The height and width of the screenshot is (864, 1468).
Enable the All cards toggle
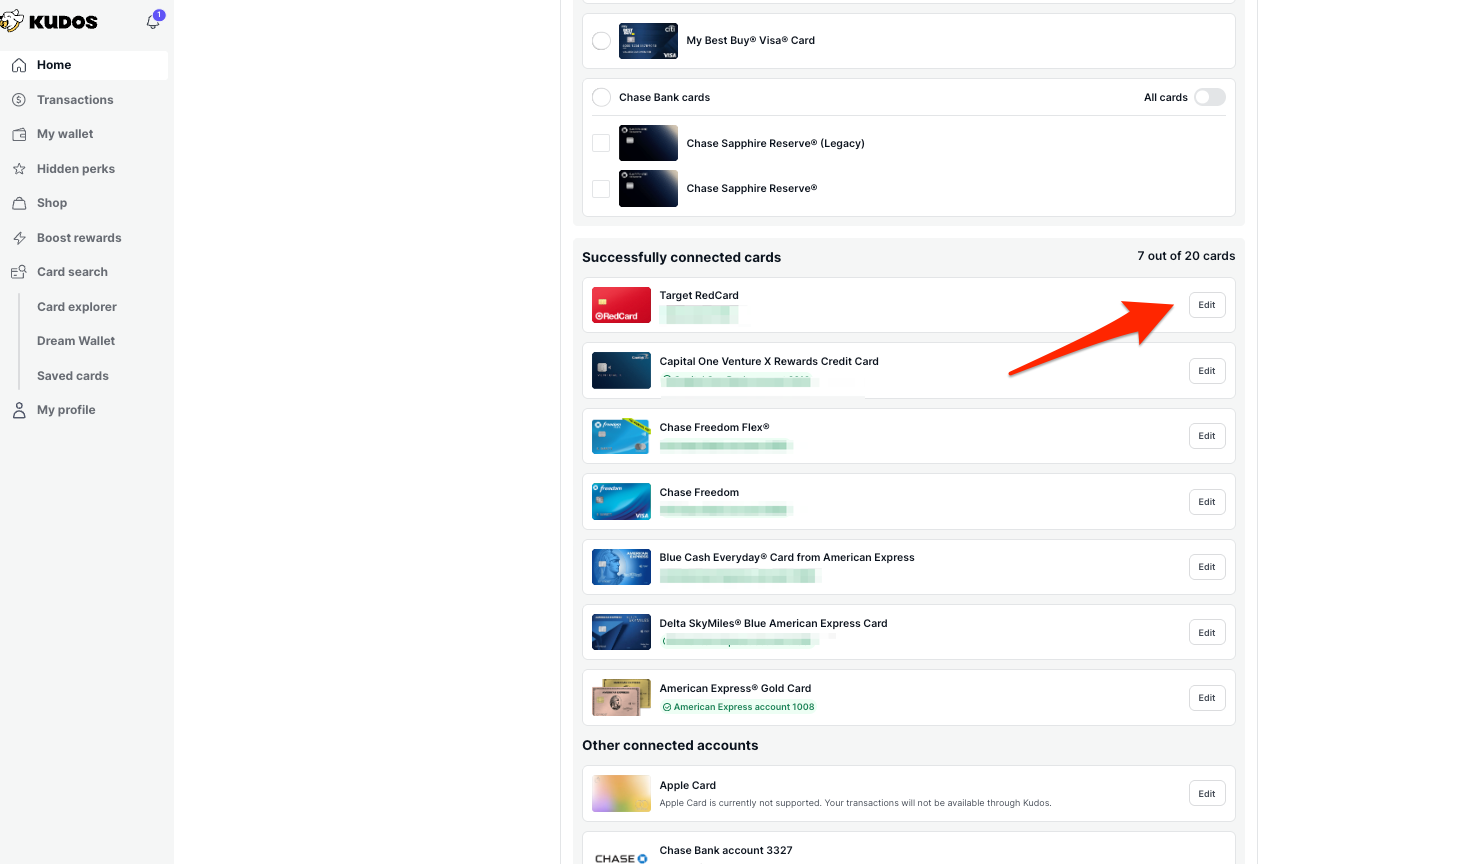(1209, 97)
